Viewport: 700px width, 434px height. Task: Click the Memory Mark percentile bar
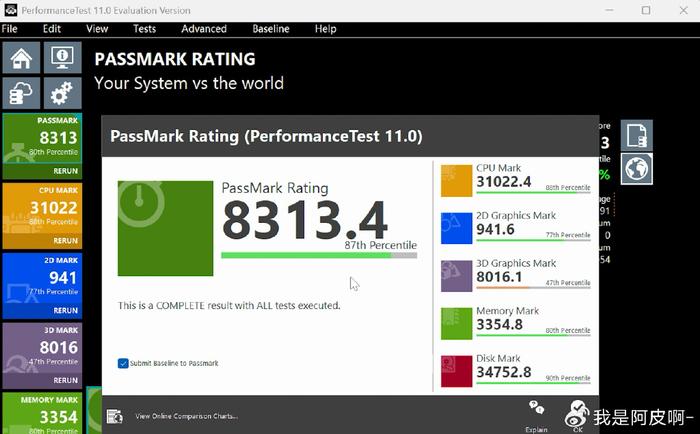[533, 336]
